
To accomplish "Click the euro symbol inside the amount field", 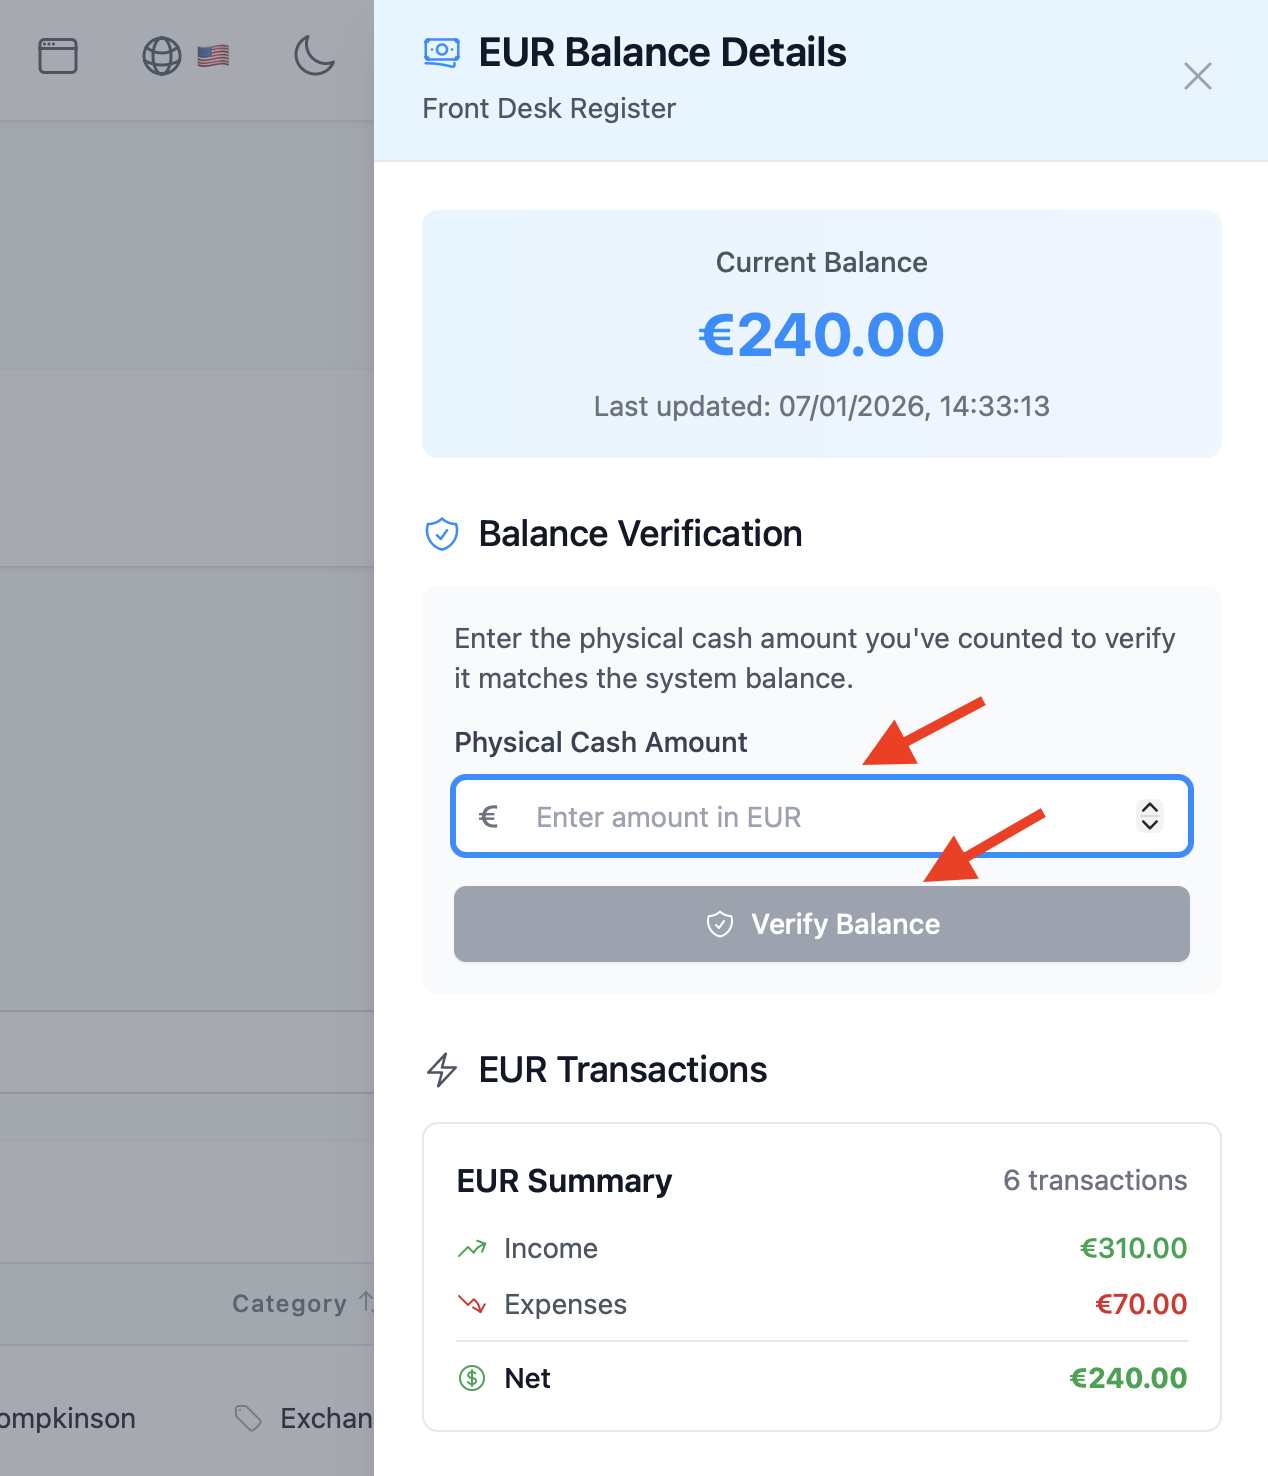I will click(x=488, y=817).
